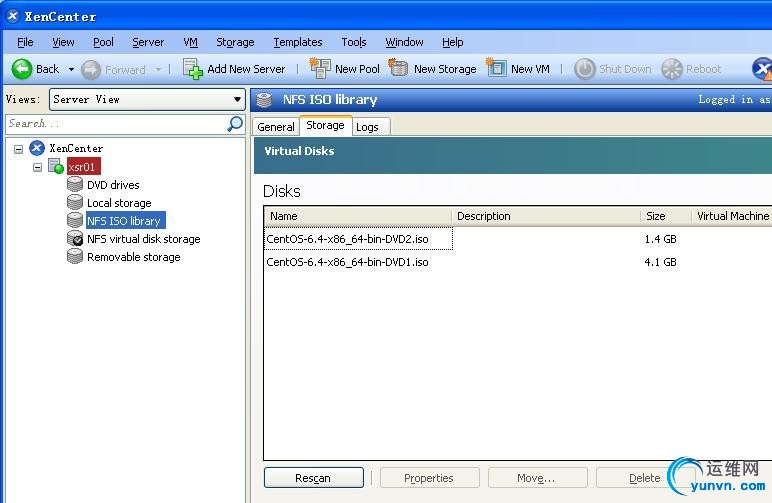This screenshot has width=772, height=503.
Task: Select Local storage in tree
Action: coord(119,203)
